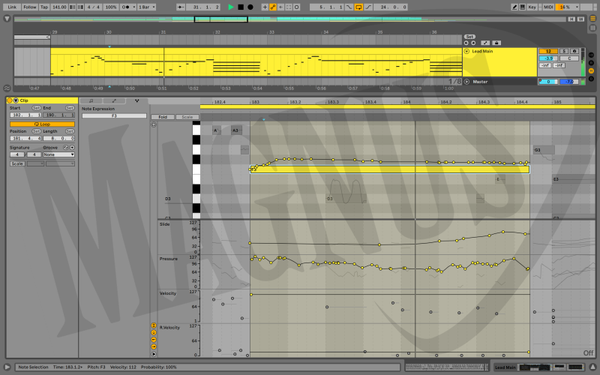Click the Set button beside End
The image size is (600, 375).
tap(70, 108)
